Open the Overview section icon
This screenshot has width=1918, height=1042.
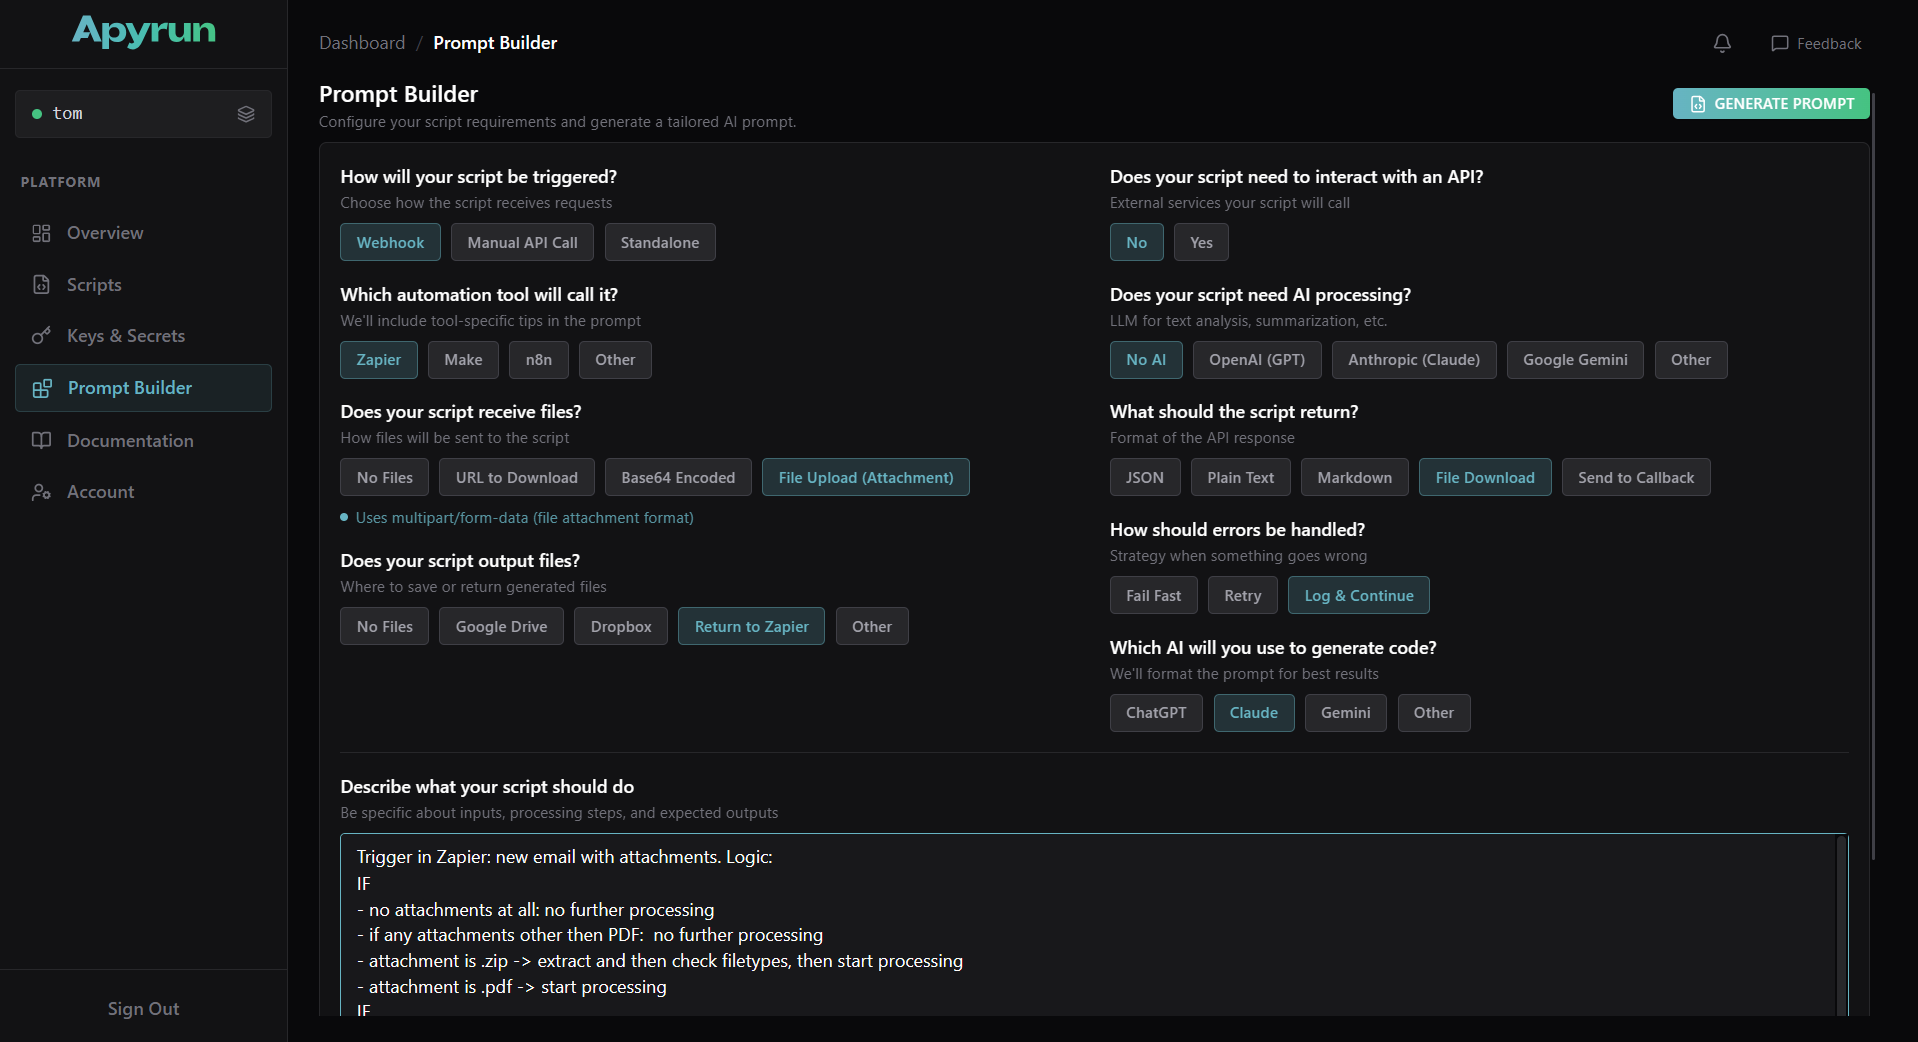(41, 233)
